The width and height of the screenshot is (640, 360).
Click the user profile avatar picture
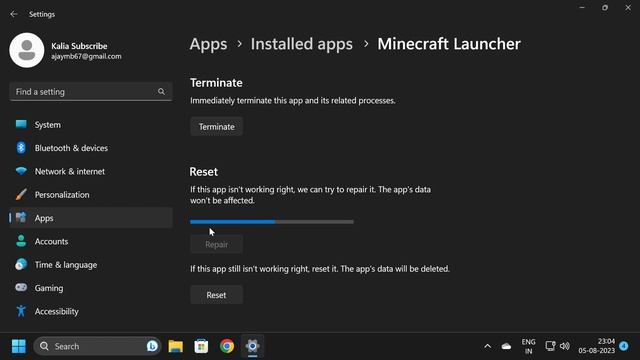[x=27, y=50]
